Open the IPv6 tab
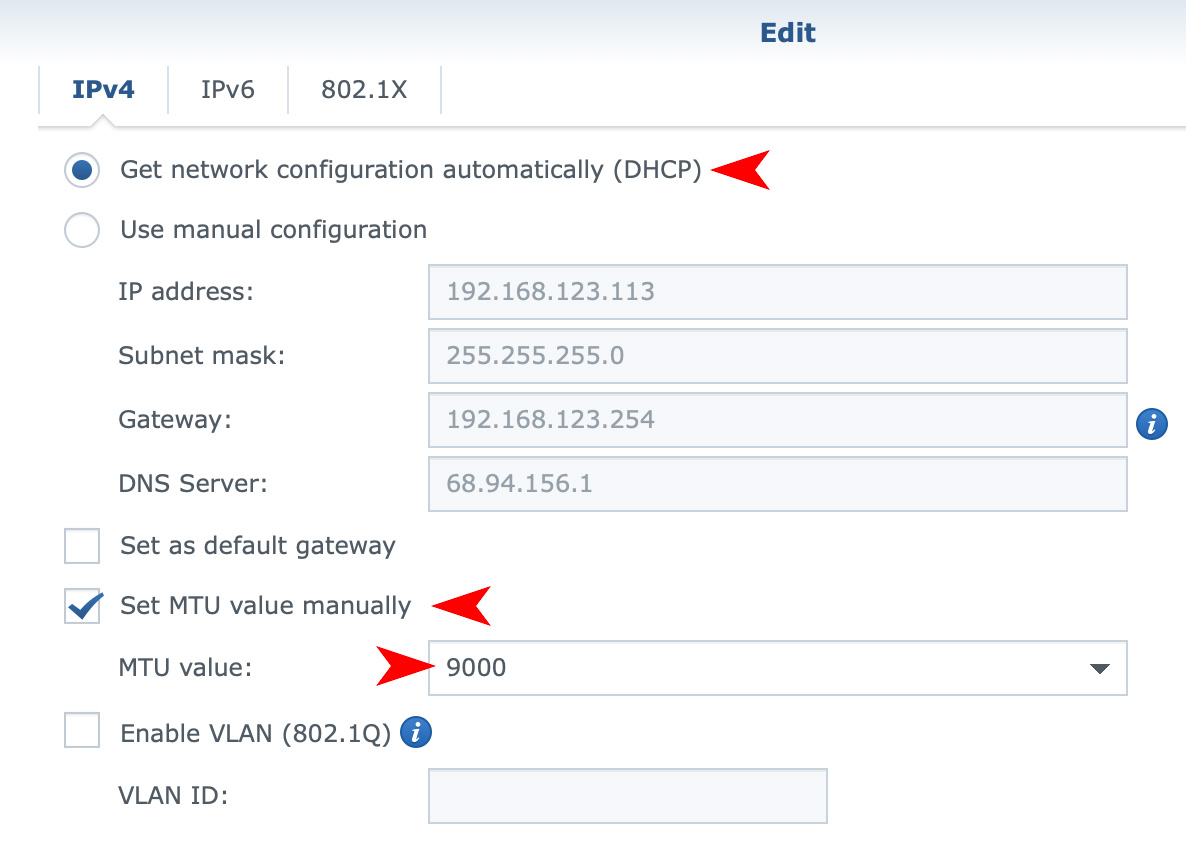The image size is (1186, 860). 228,89
